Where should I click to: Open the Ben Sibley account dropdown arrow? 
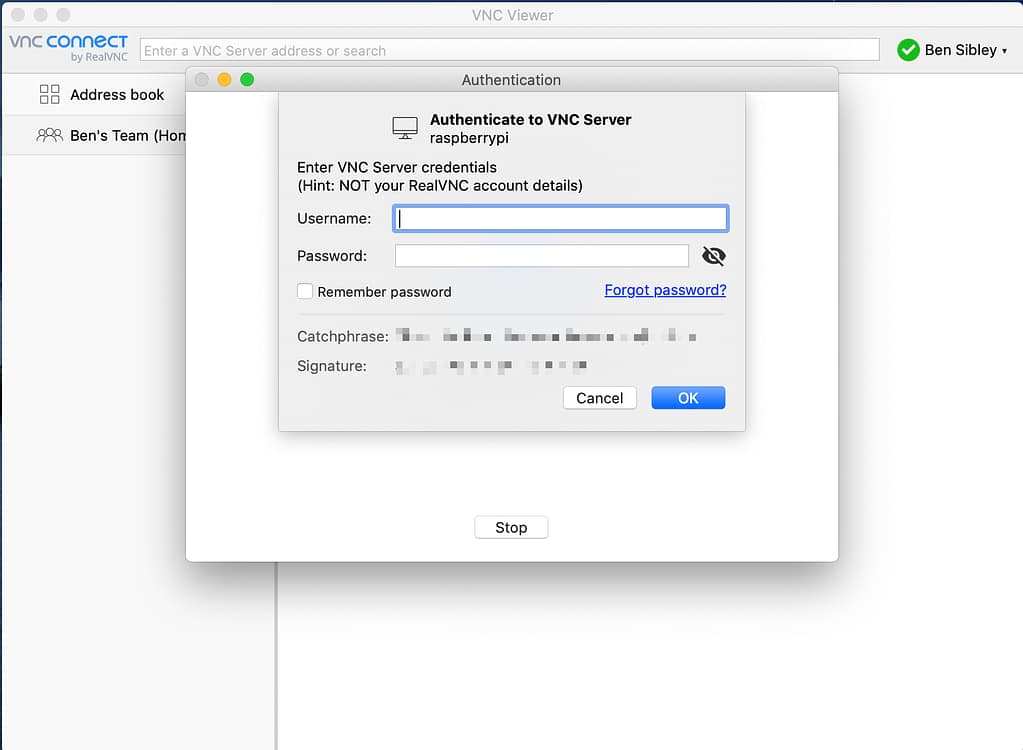point(1004,50)
